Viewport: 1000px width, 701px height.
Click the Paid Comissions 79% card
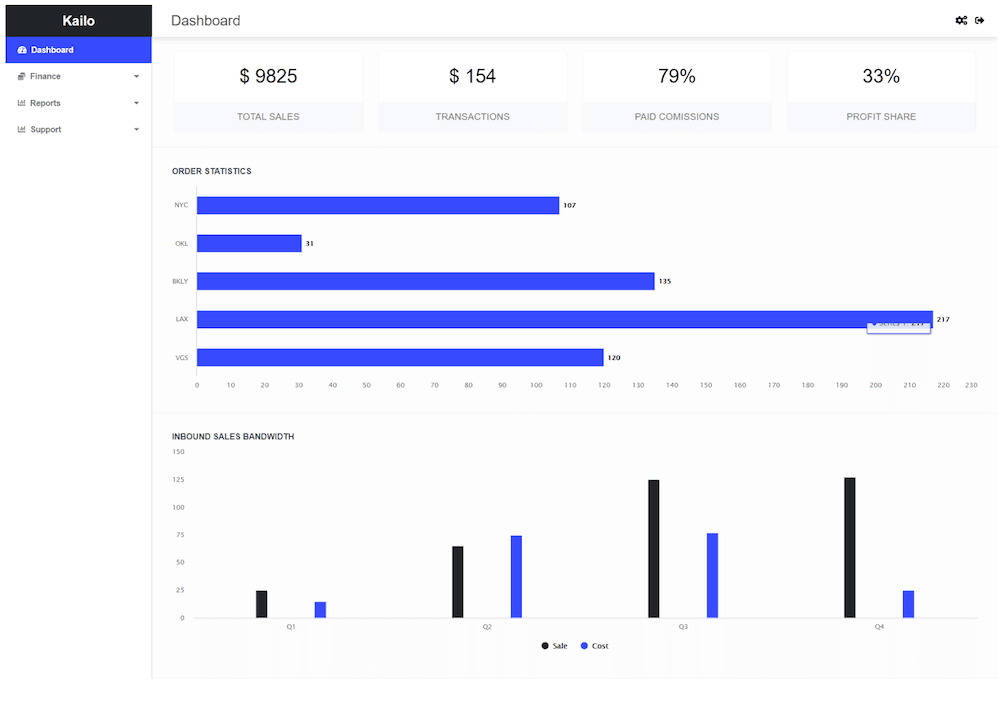pos(677,92)
